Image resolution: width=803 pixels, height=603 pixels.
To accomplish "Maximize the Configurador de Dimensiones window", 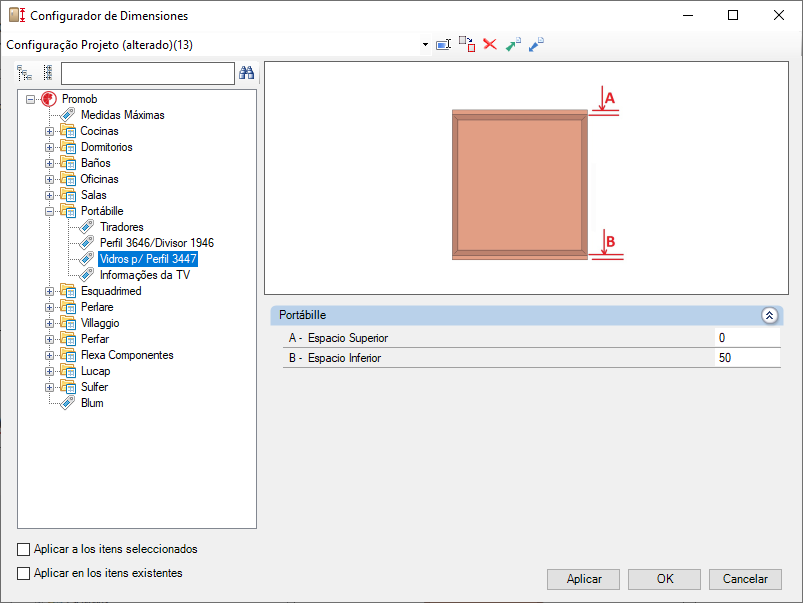I will pyautogui.click(x=733, y=15).
